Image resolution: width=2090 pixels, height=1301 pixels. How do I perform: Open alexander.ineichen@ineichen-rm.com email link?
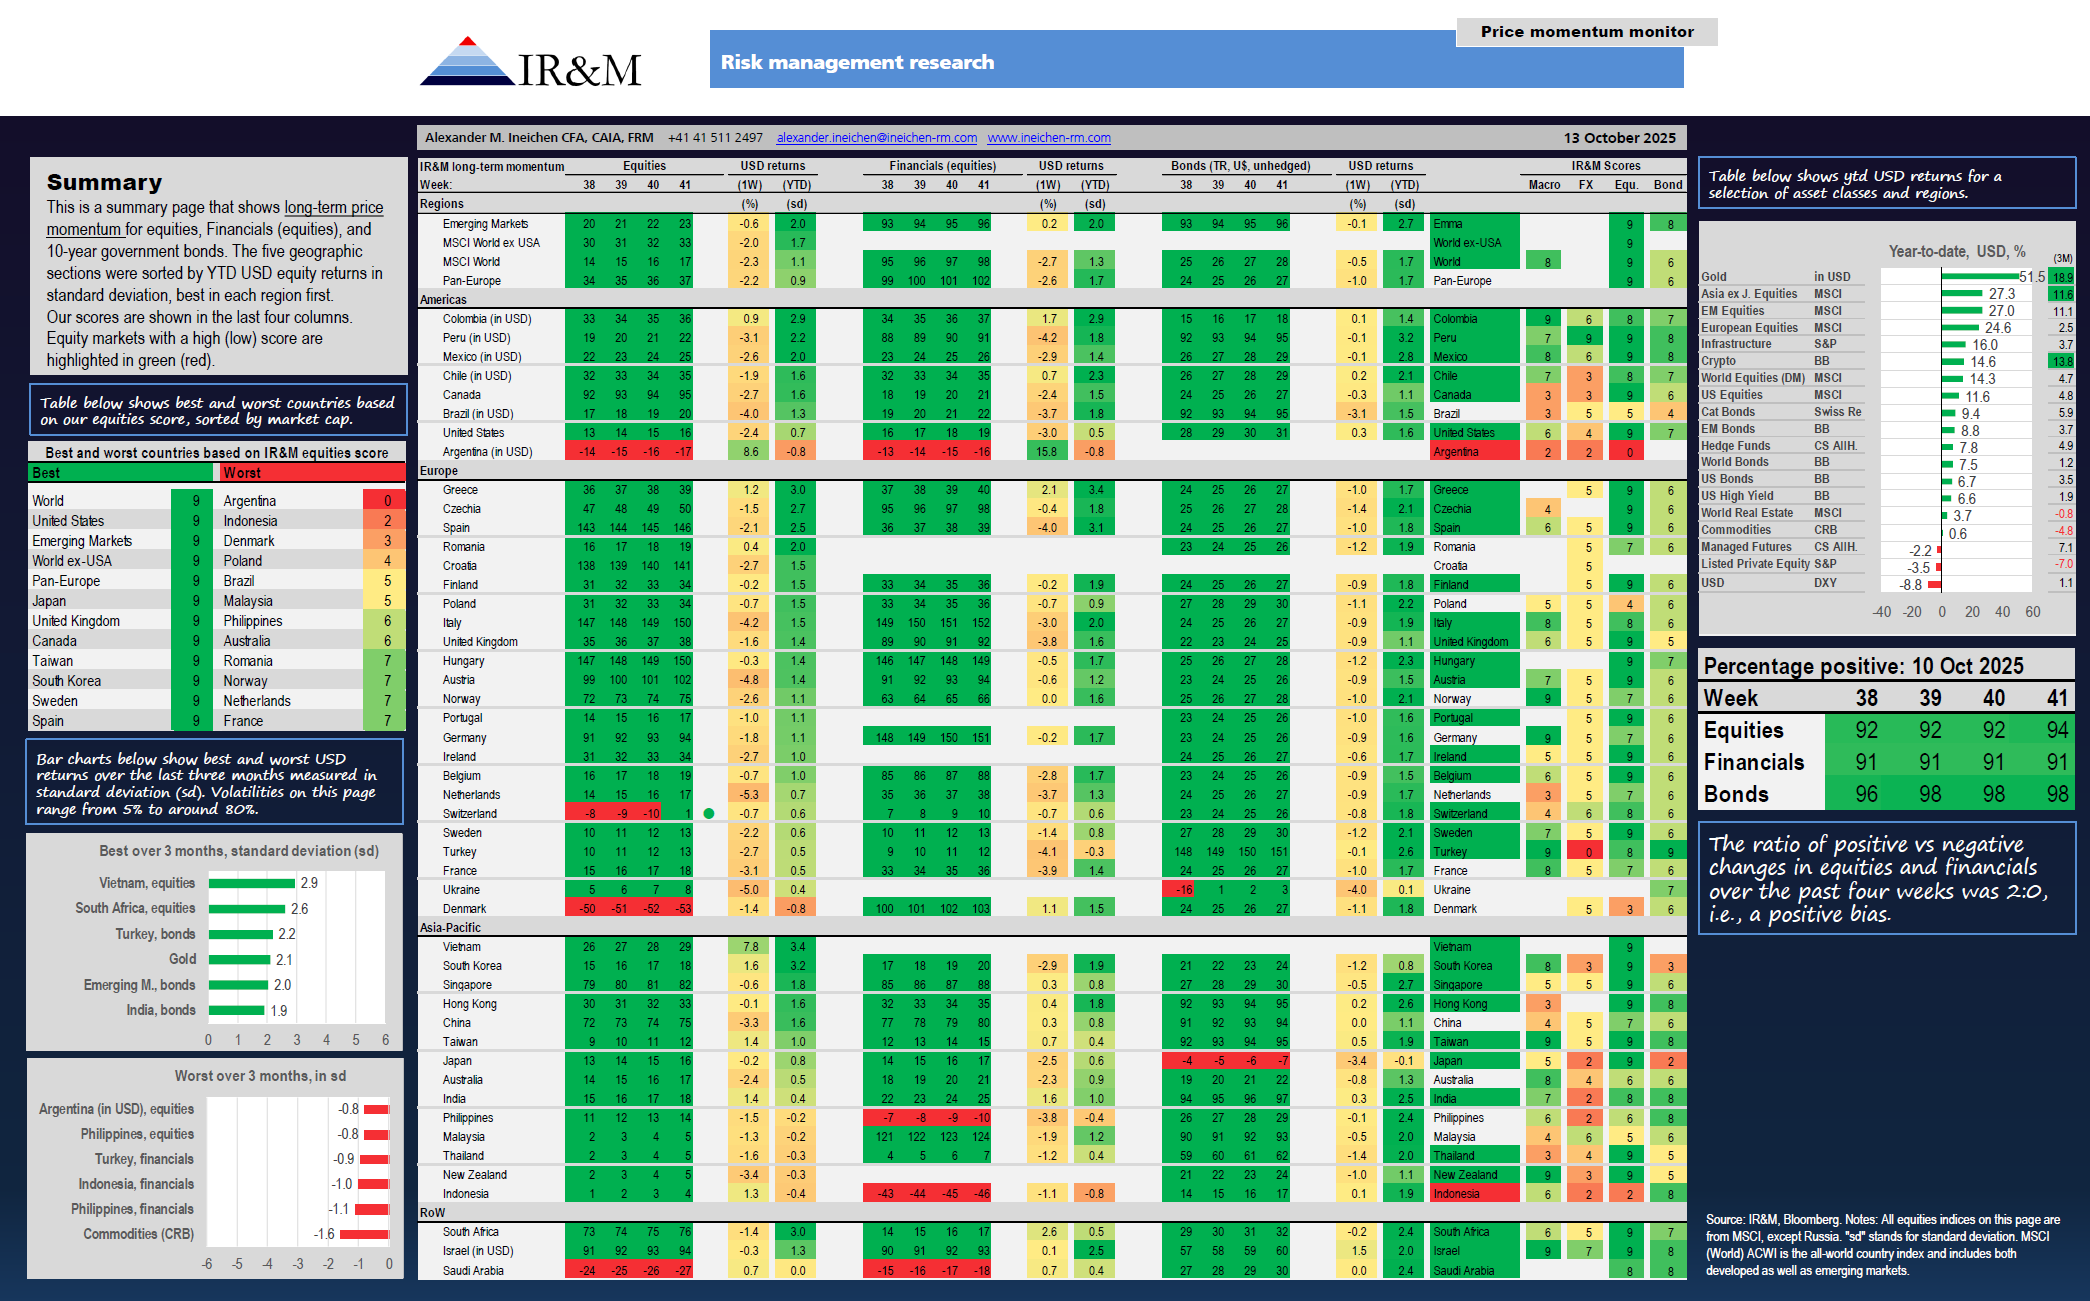coord(876,138)
